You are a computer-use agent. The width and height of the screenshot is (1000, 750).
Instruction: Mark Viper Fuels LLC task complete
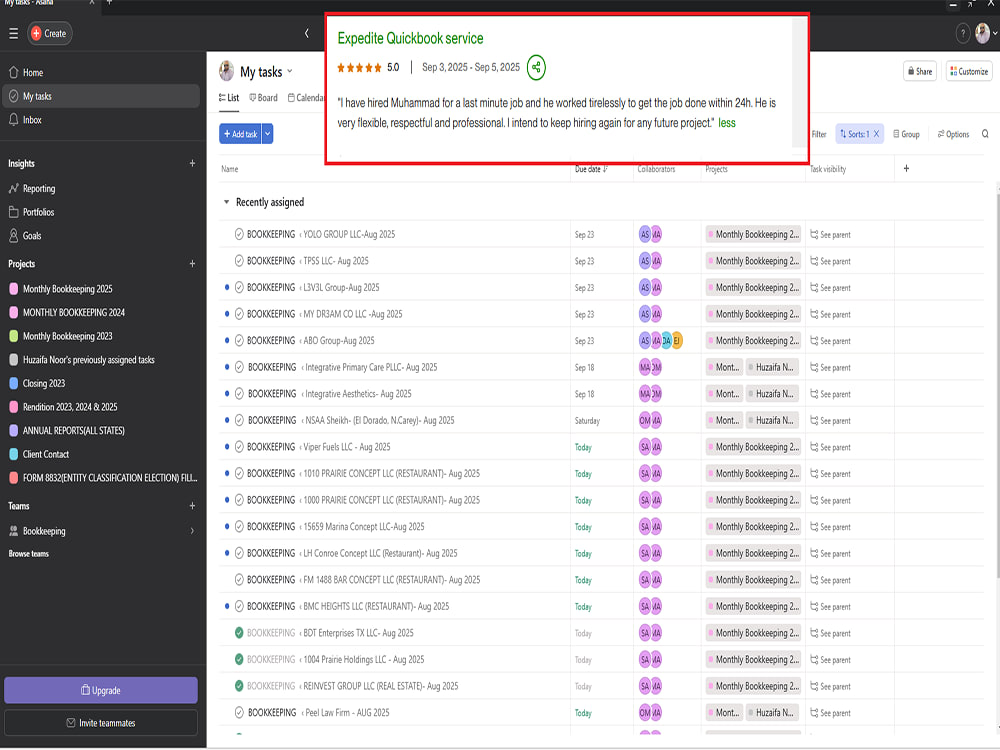(239, 447)
